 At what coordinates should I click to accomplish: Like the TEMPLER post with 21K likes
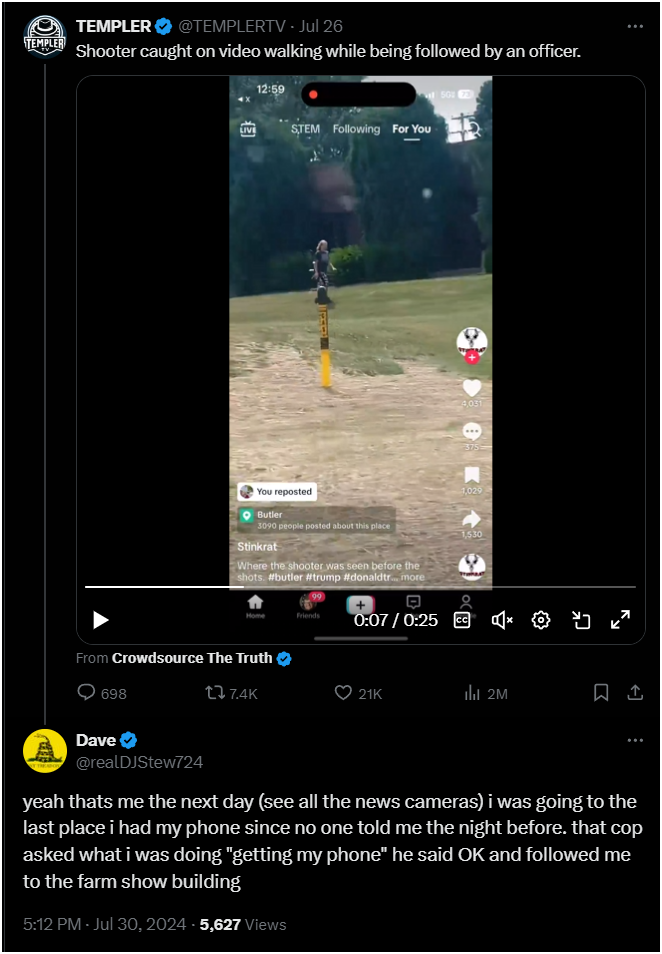click(x=358, y=693)
